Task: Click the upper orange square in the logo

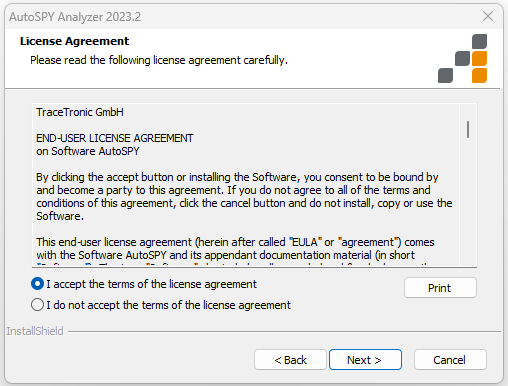Action: point(479,58)
